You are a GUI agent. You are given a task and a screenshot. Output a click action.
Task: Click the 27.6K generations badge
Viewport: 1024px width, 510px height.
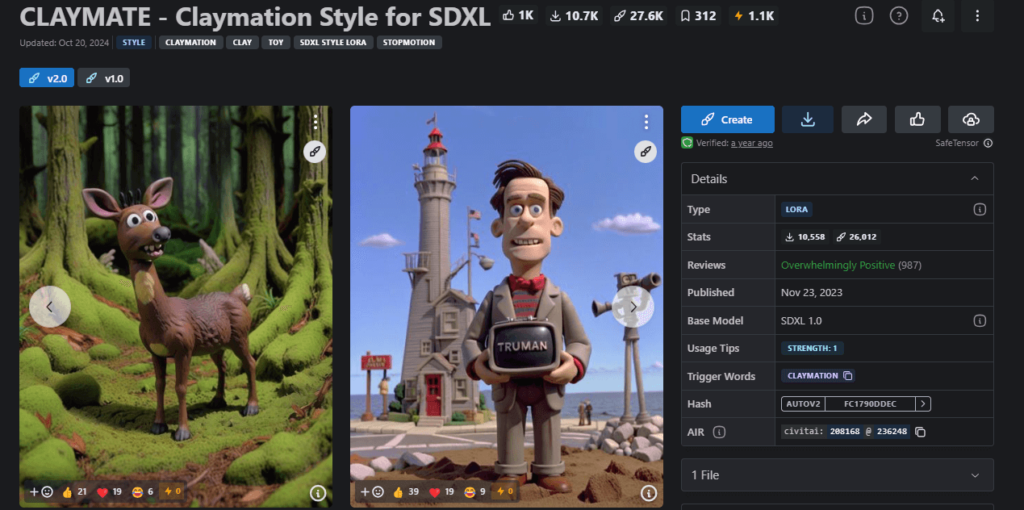tap(639, 16)
